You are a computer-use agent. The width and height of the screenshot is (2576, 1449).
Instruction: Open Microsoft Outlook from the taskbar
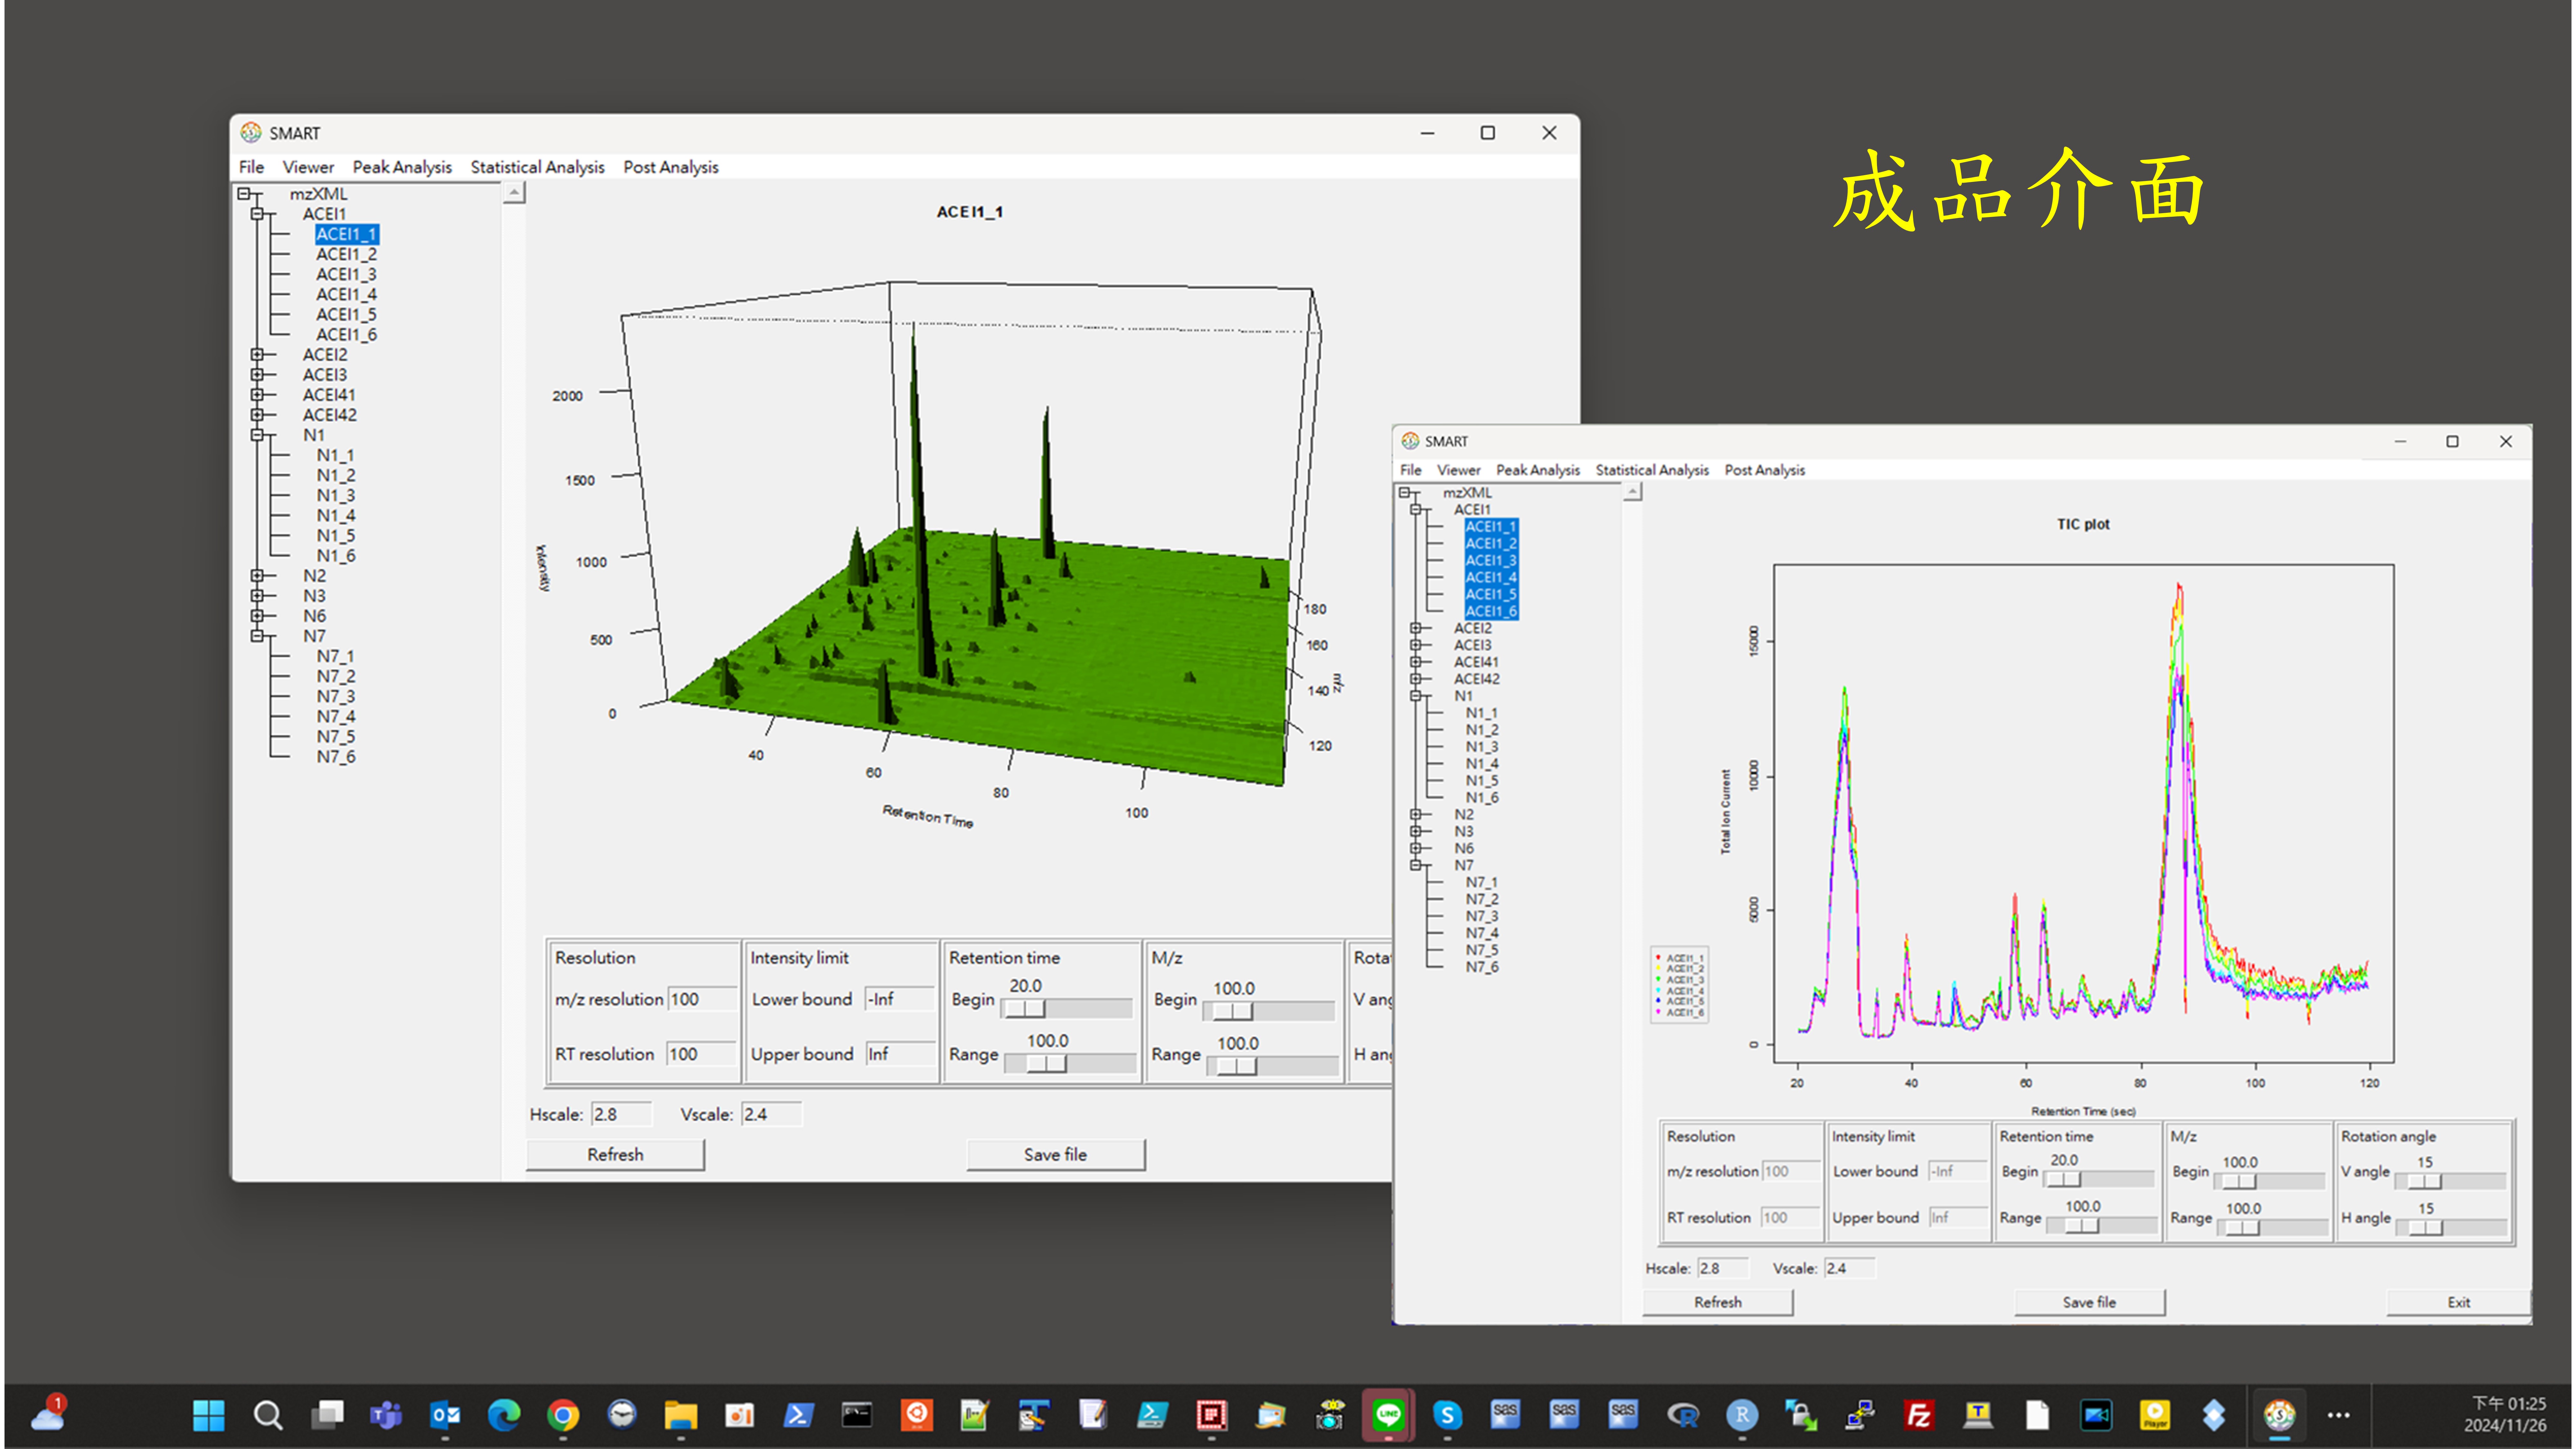(445, 1415)
